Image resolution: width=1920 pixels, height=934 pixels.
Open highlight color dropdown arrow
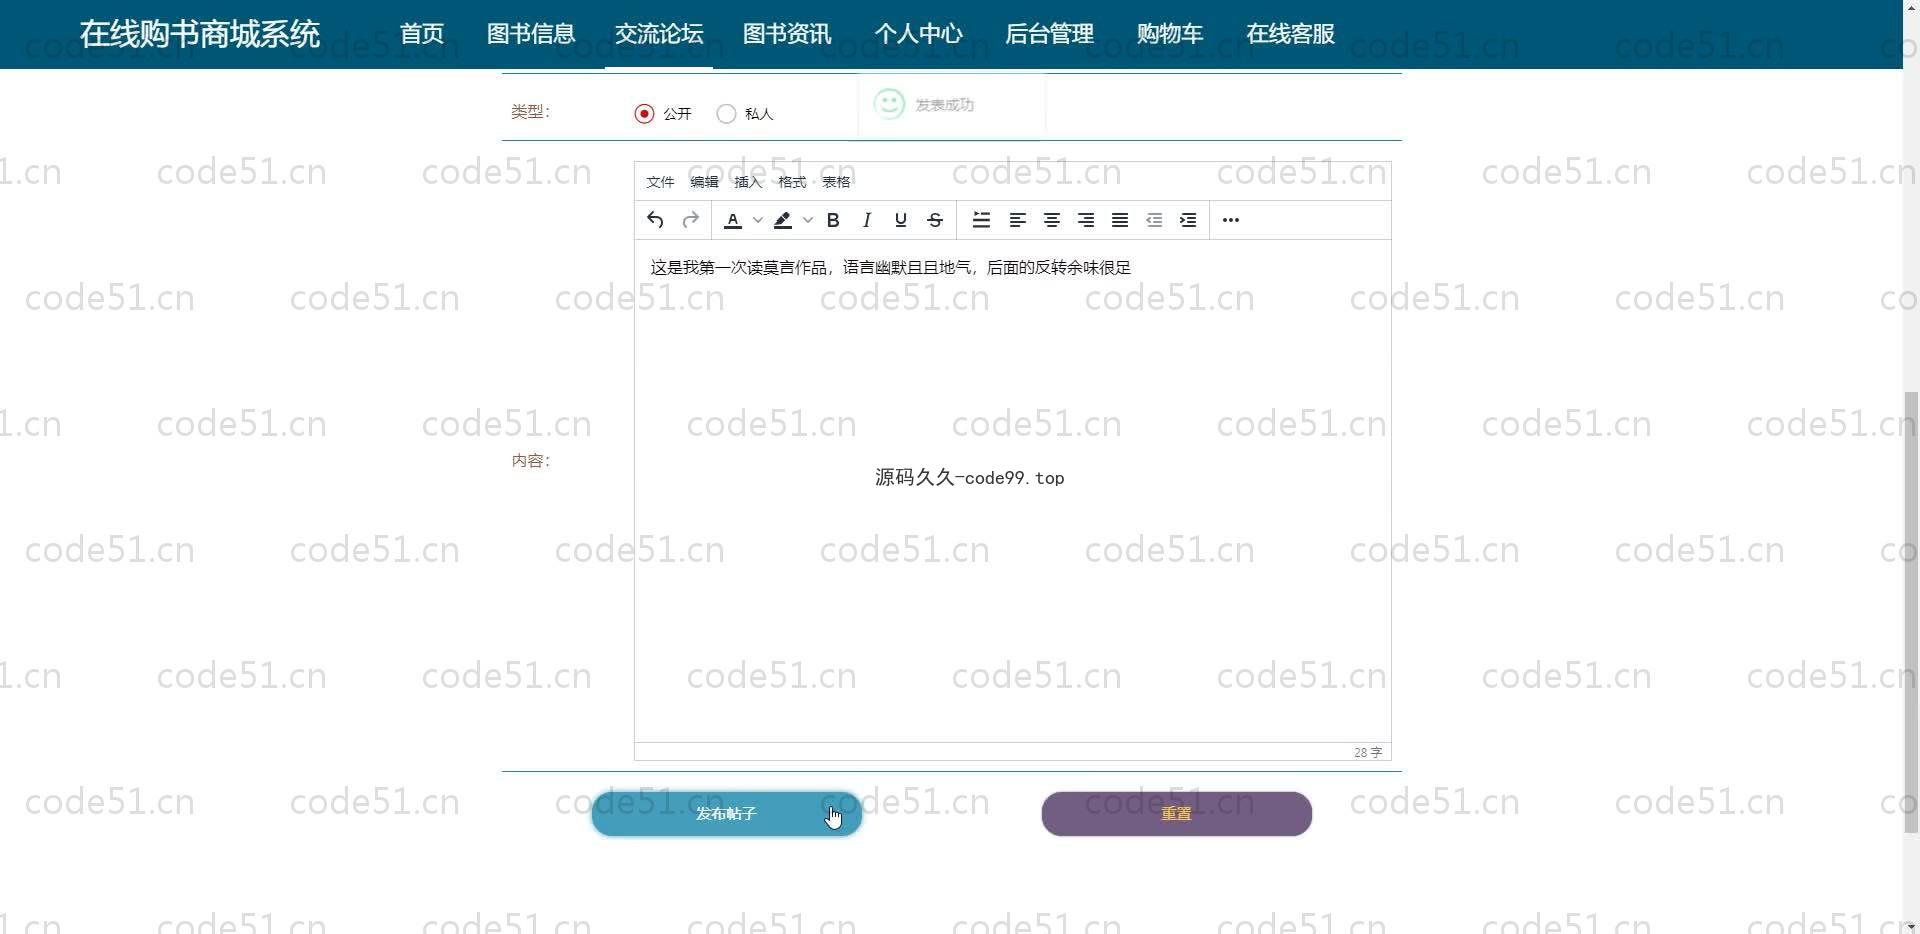coord(808,220)
